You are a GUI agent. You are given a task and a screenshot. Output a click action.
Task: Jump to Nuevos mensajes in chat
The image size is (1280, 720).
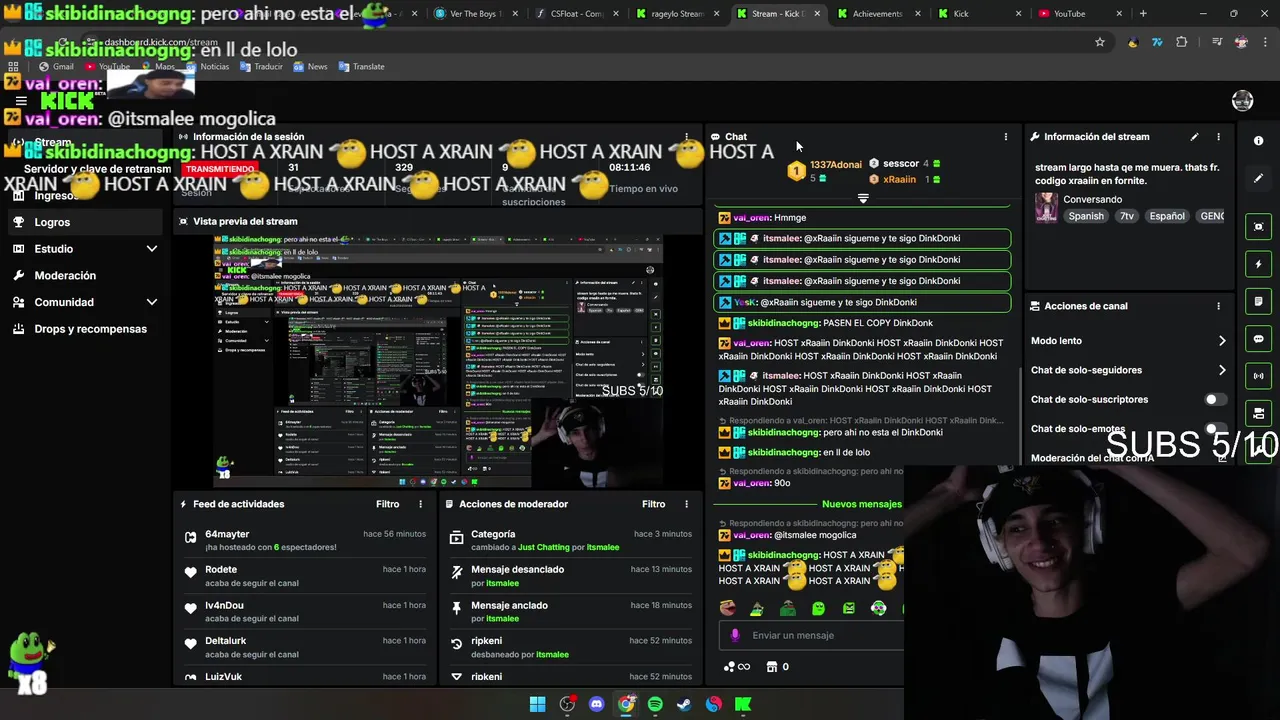(862, 504)
